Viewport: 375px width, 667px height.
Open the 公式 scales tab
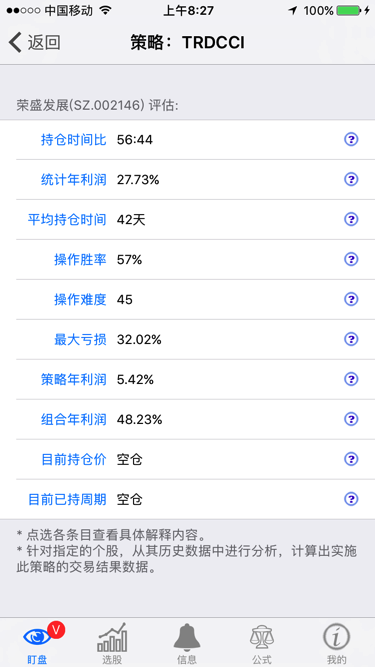click(x=262, y=643)
